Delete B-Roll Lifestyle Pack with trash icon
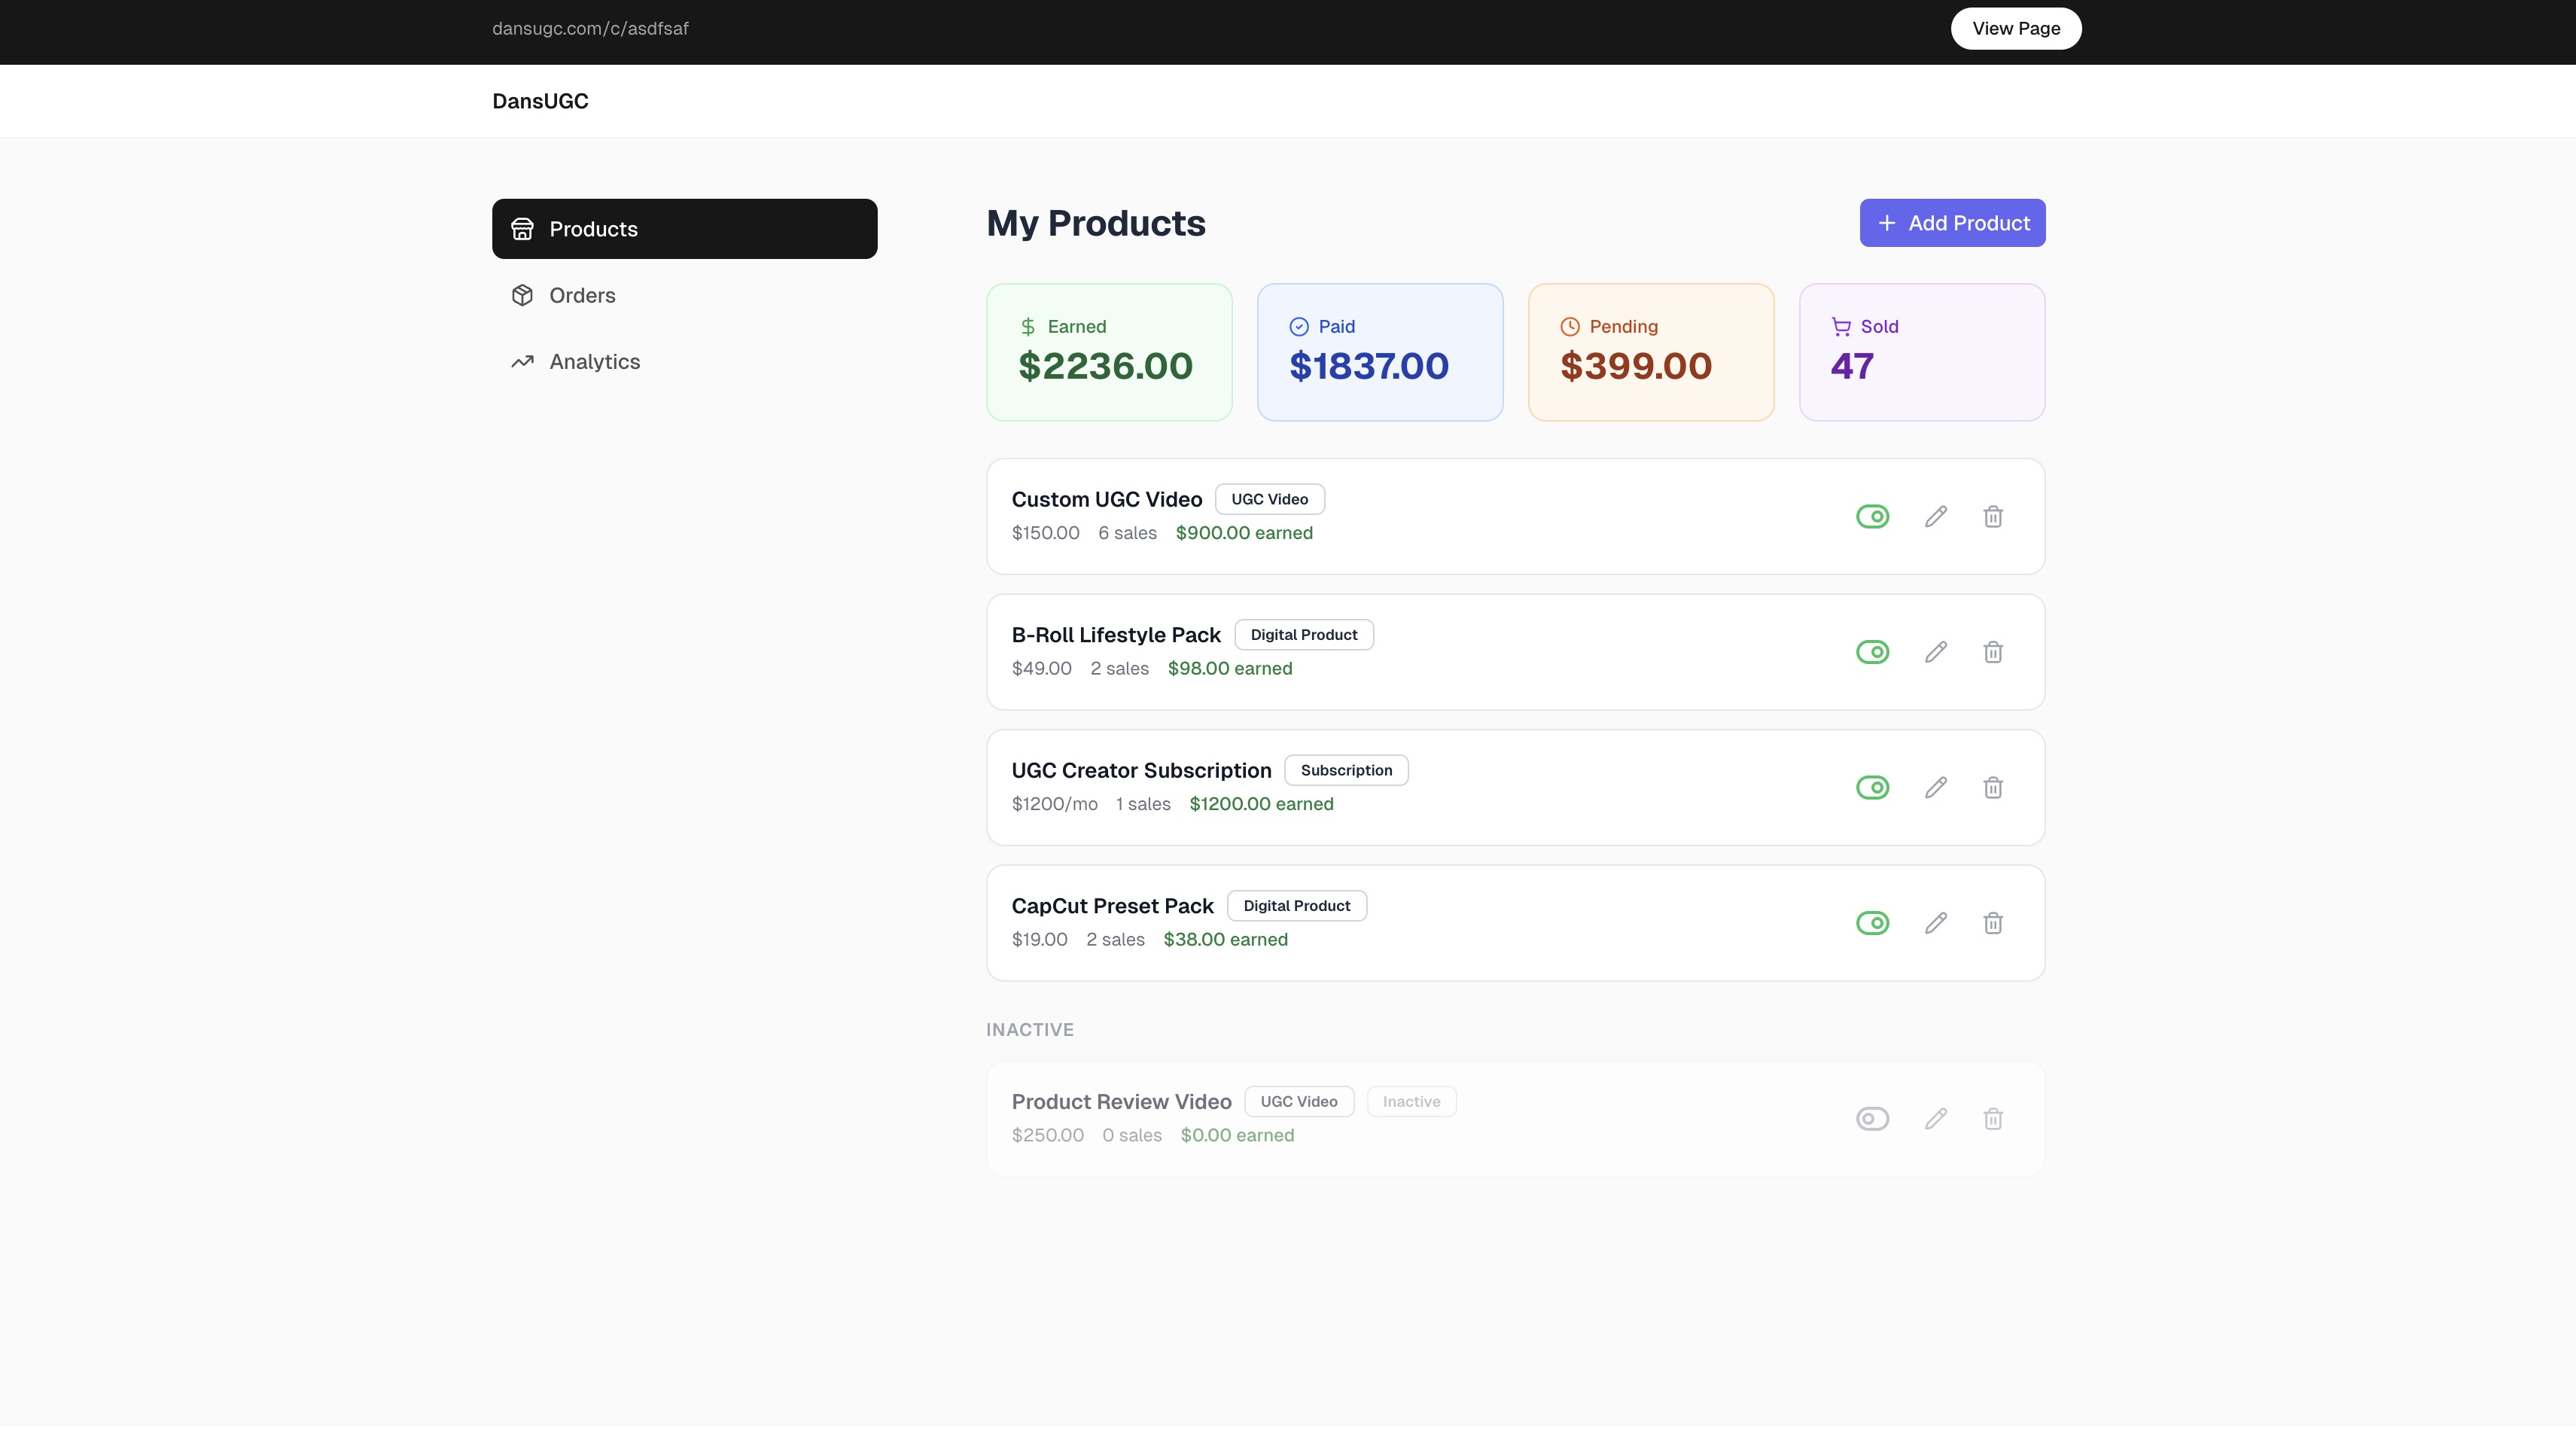 [x=1993, y=651]
